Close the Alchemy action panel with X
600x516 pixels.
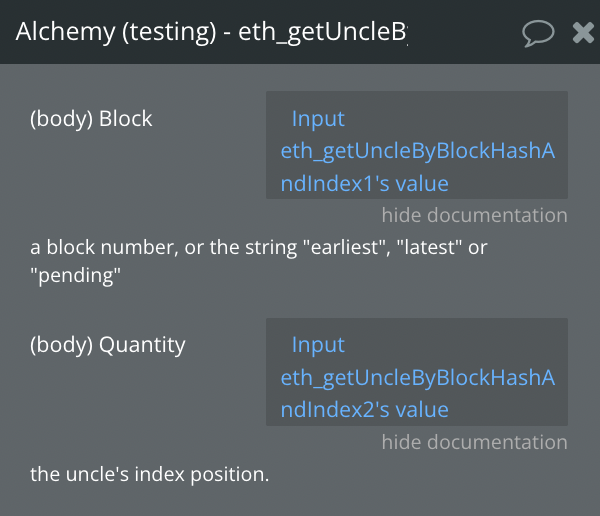[583, 33]
